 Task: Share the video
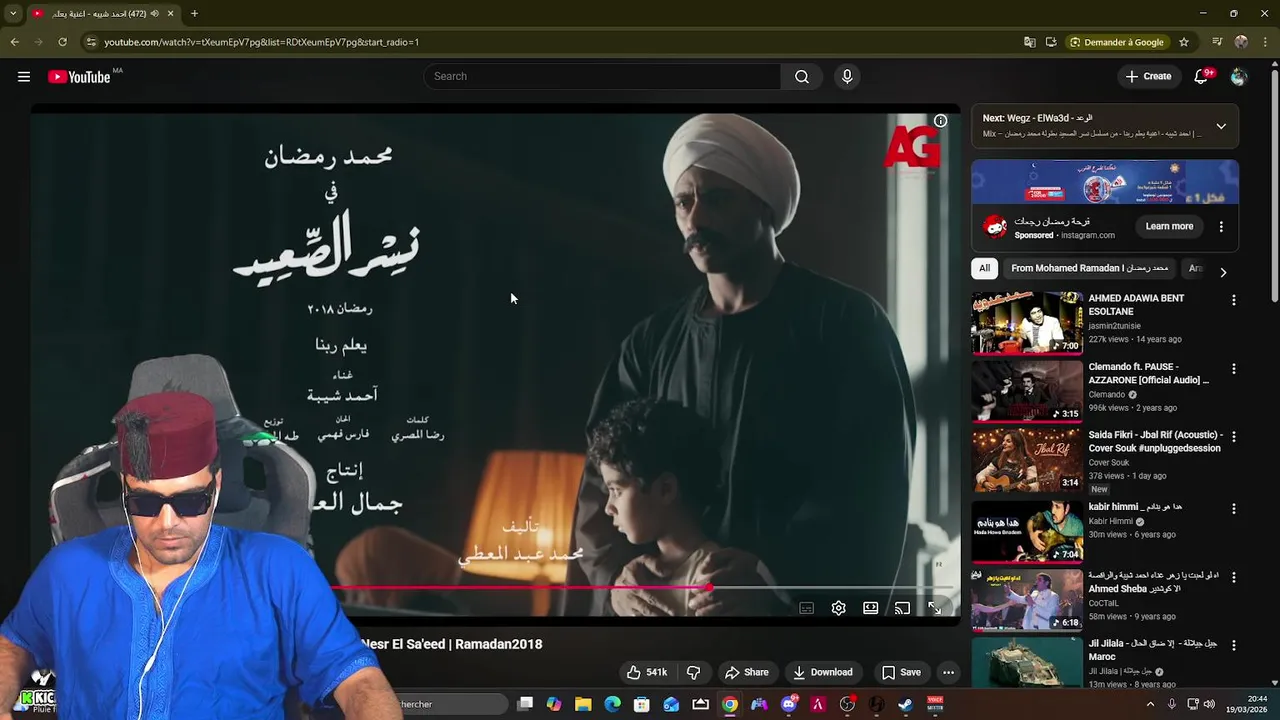tap(747, 672)
